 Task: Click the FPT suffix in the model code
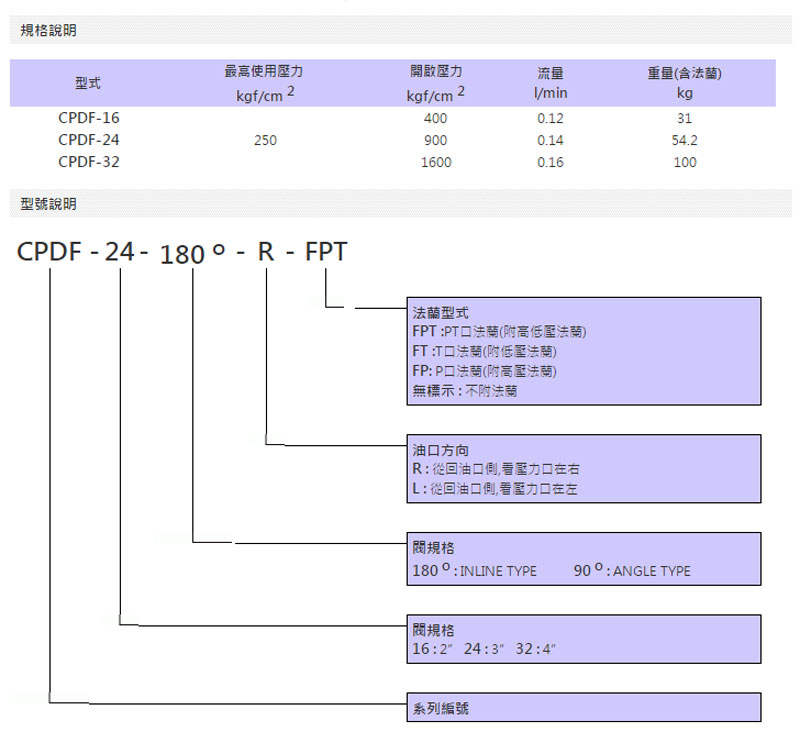(326, 253)
